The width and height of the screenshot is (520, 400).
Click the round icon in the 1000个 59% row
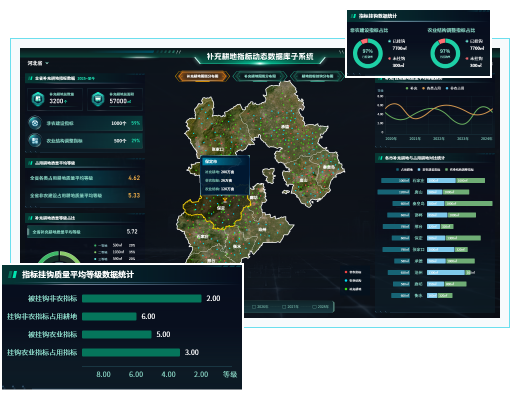[35, 123]
